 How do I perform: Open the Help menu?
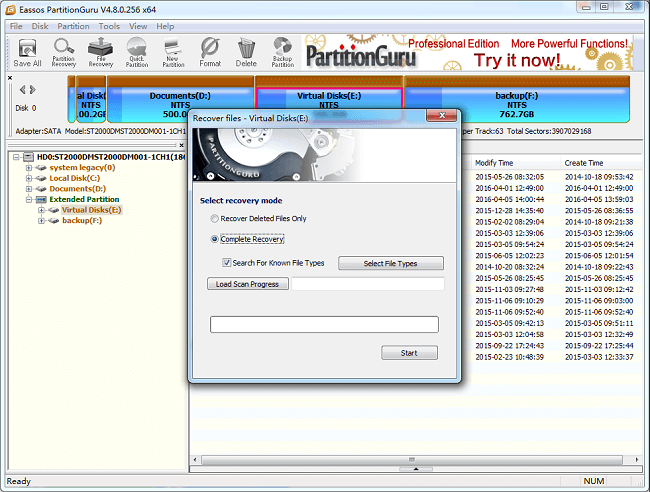165,26
